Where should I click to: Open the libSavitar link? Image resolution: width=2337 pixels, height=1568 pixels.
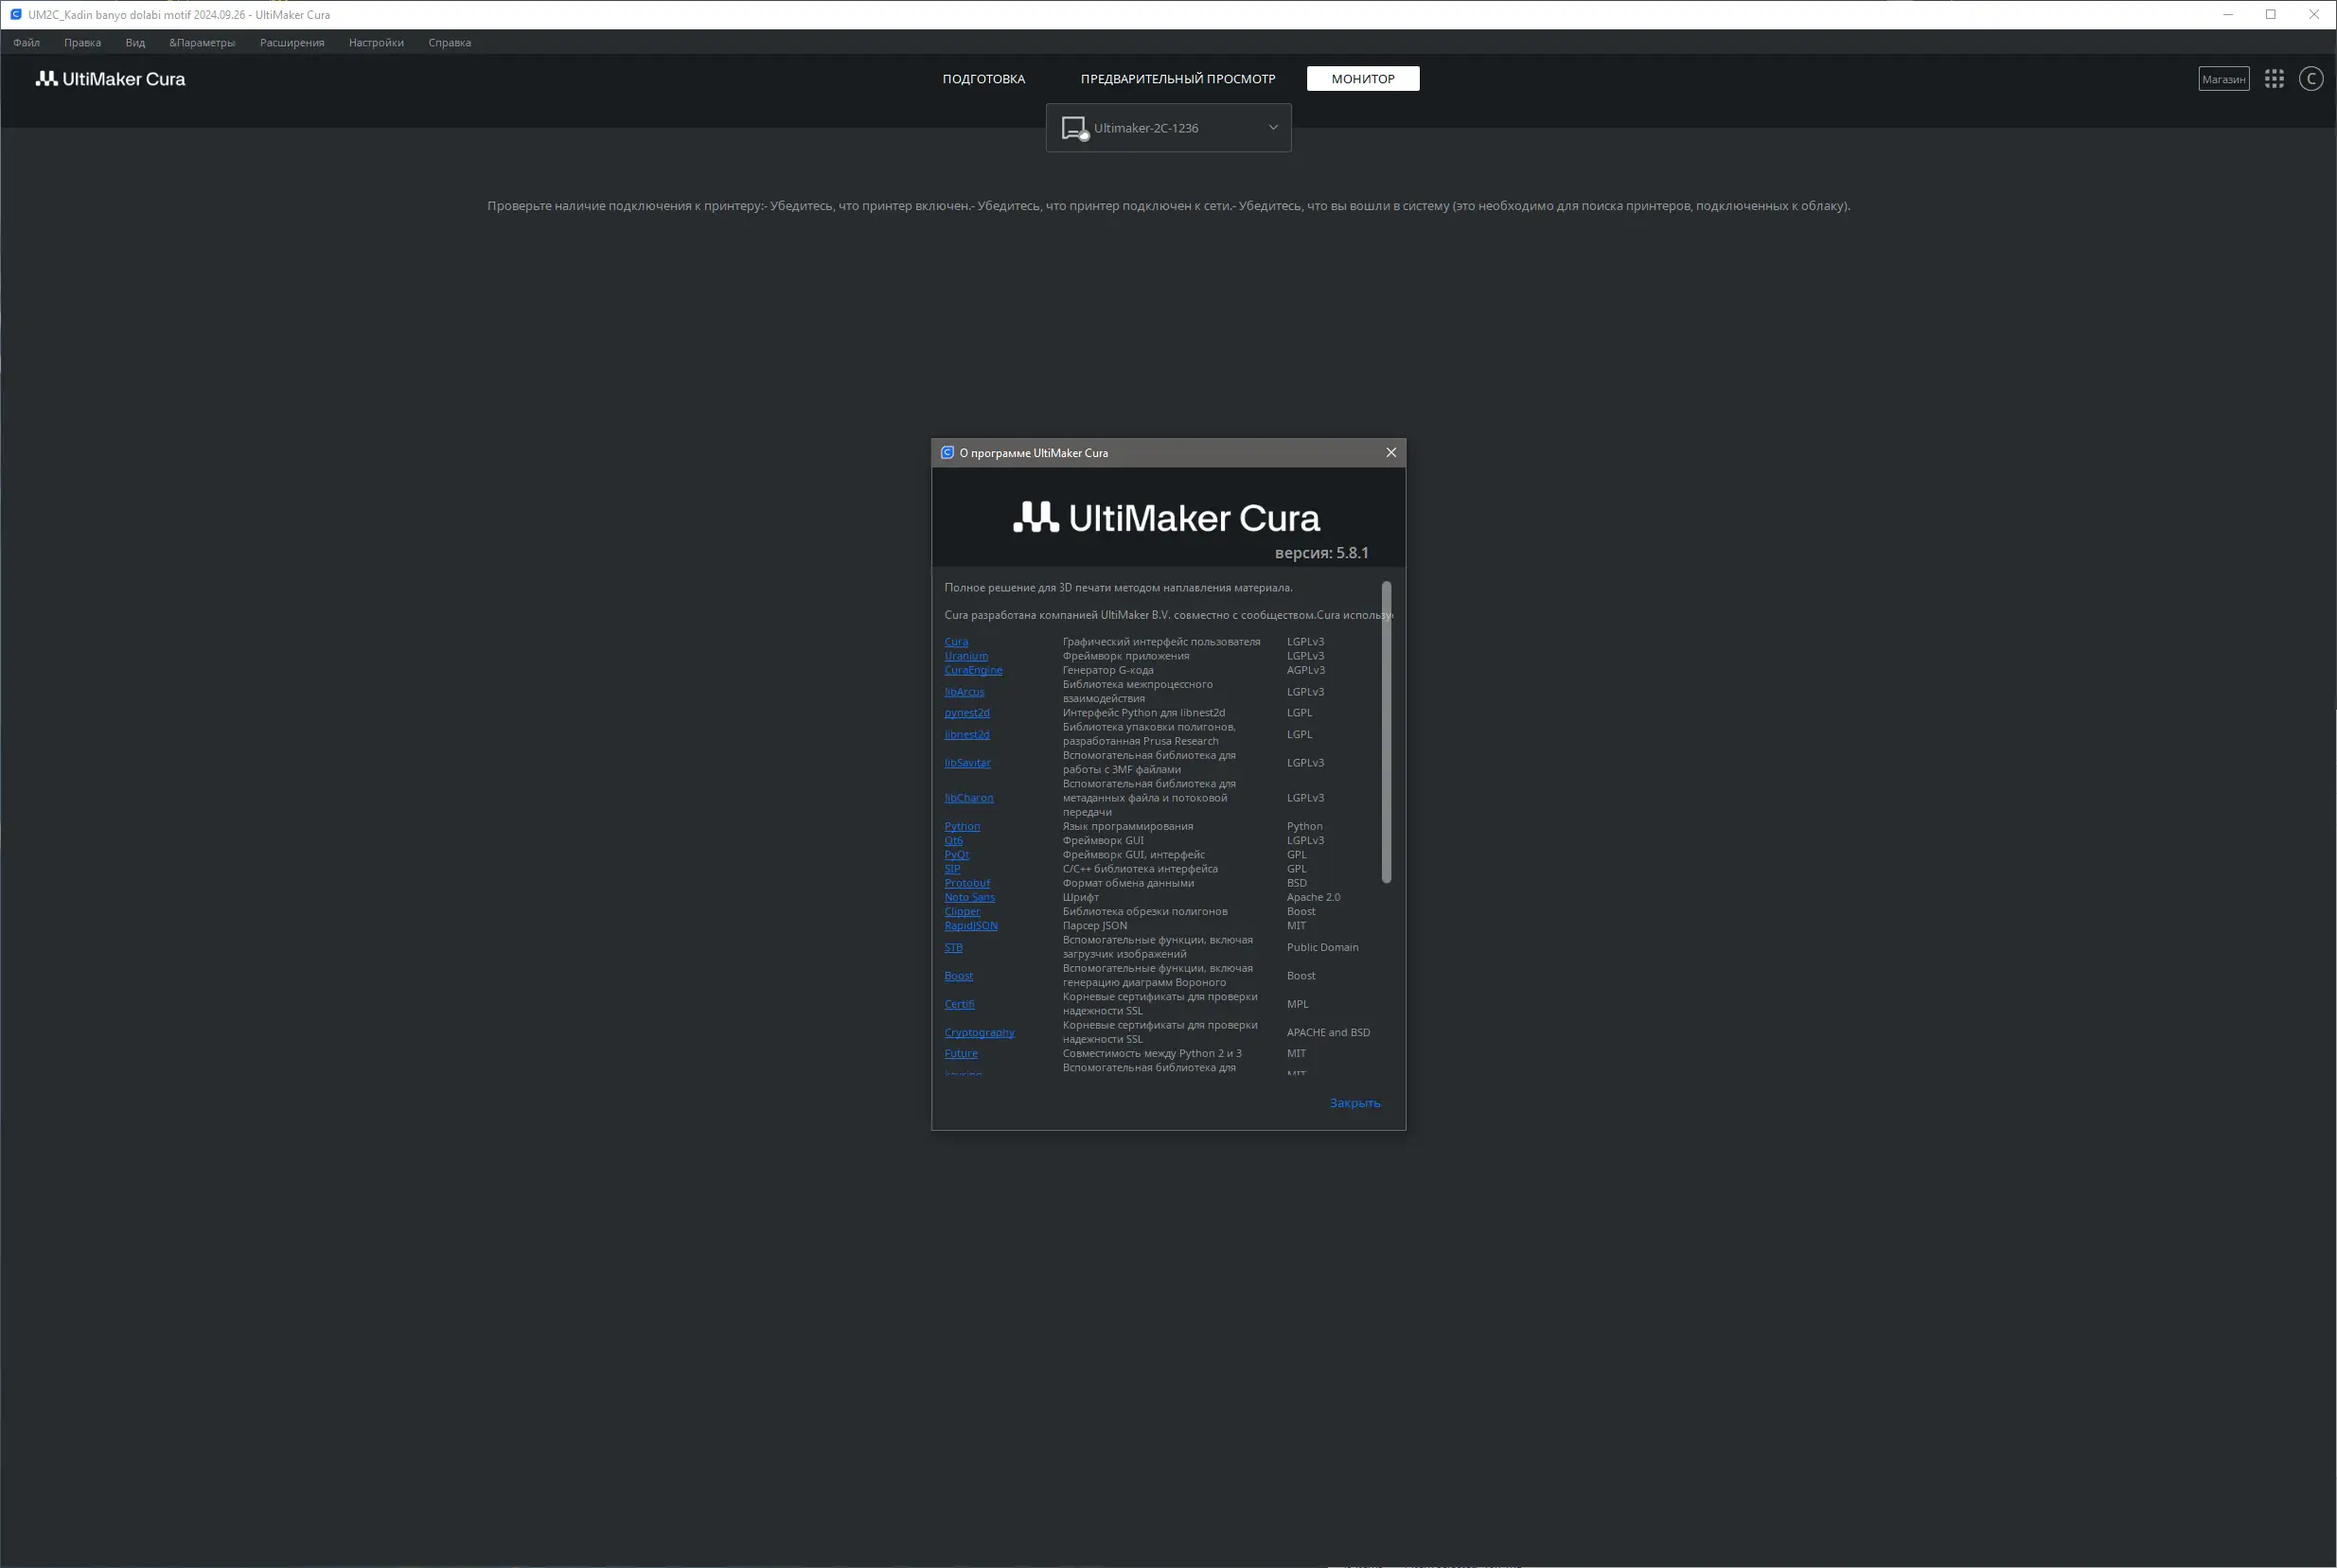967,763
